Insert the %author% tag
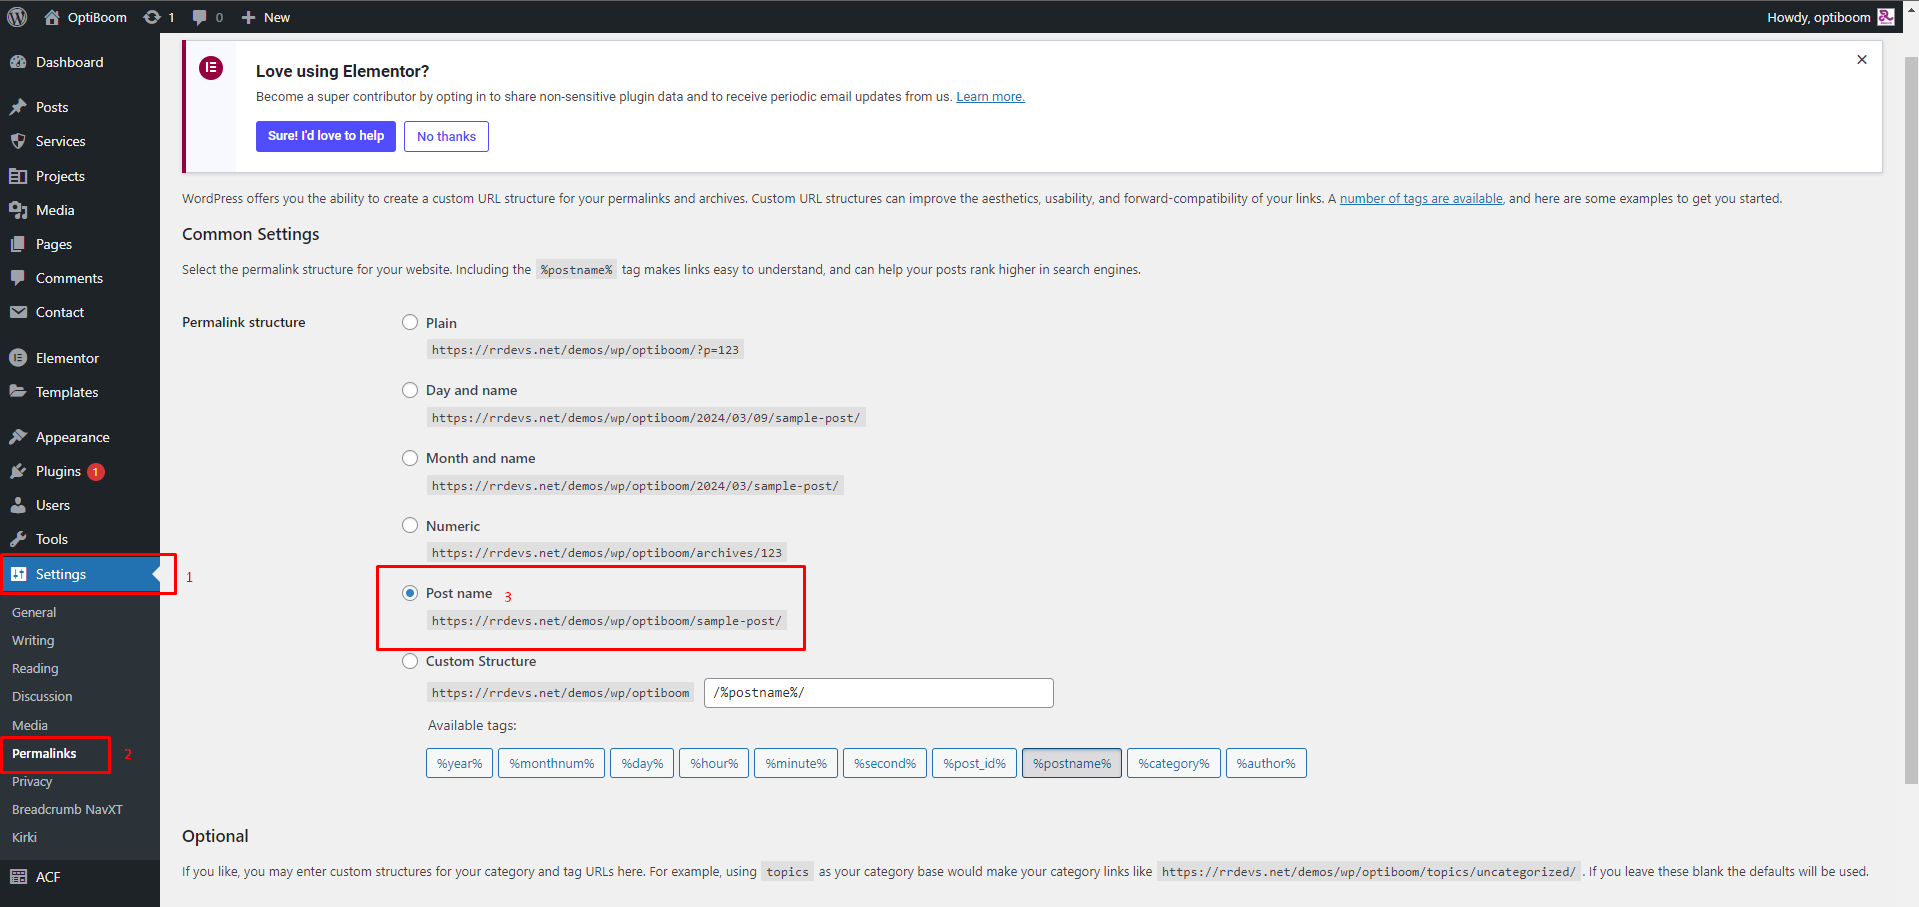 1266,763
